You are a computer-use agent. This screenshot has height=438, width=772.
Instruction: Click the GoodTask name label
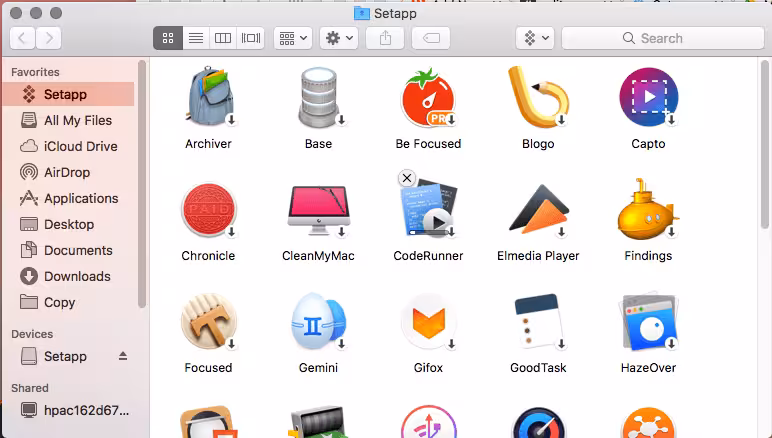[538, 368]
